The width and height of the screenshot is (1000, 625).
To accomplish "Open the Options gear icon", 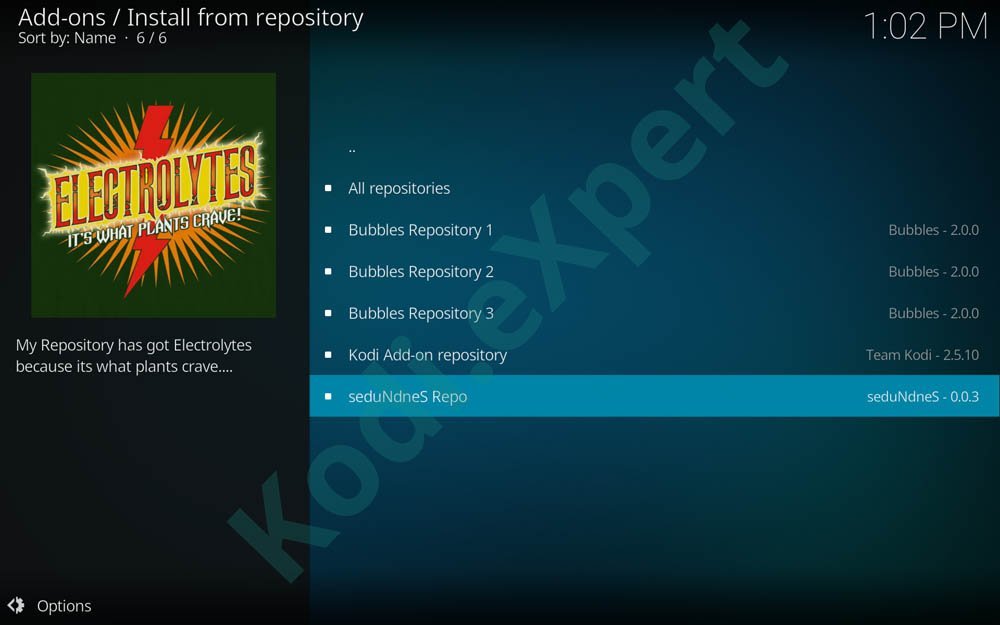I will 16,605.
